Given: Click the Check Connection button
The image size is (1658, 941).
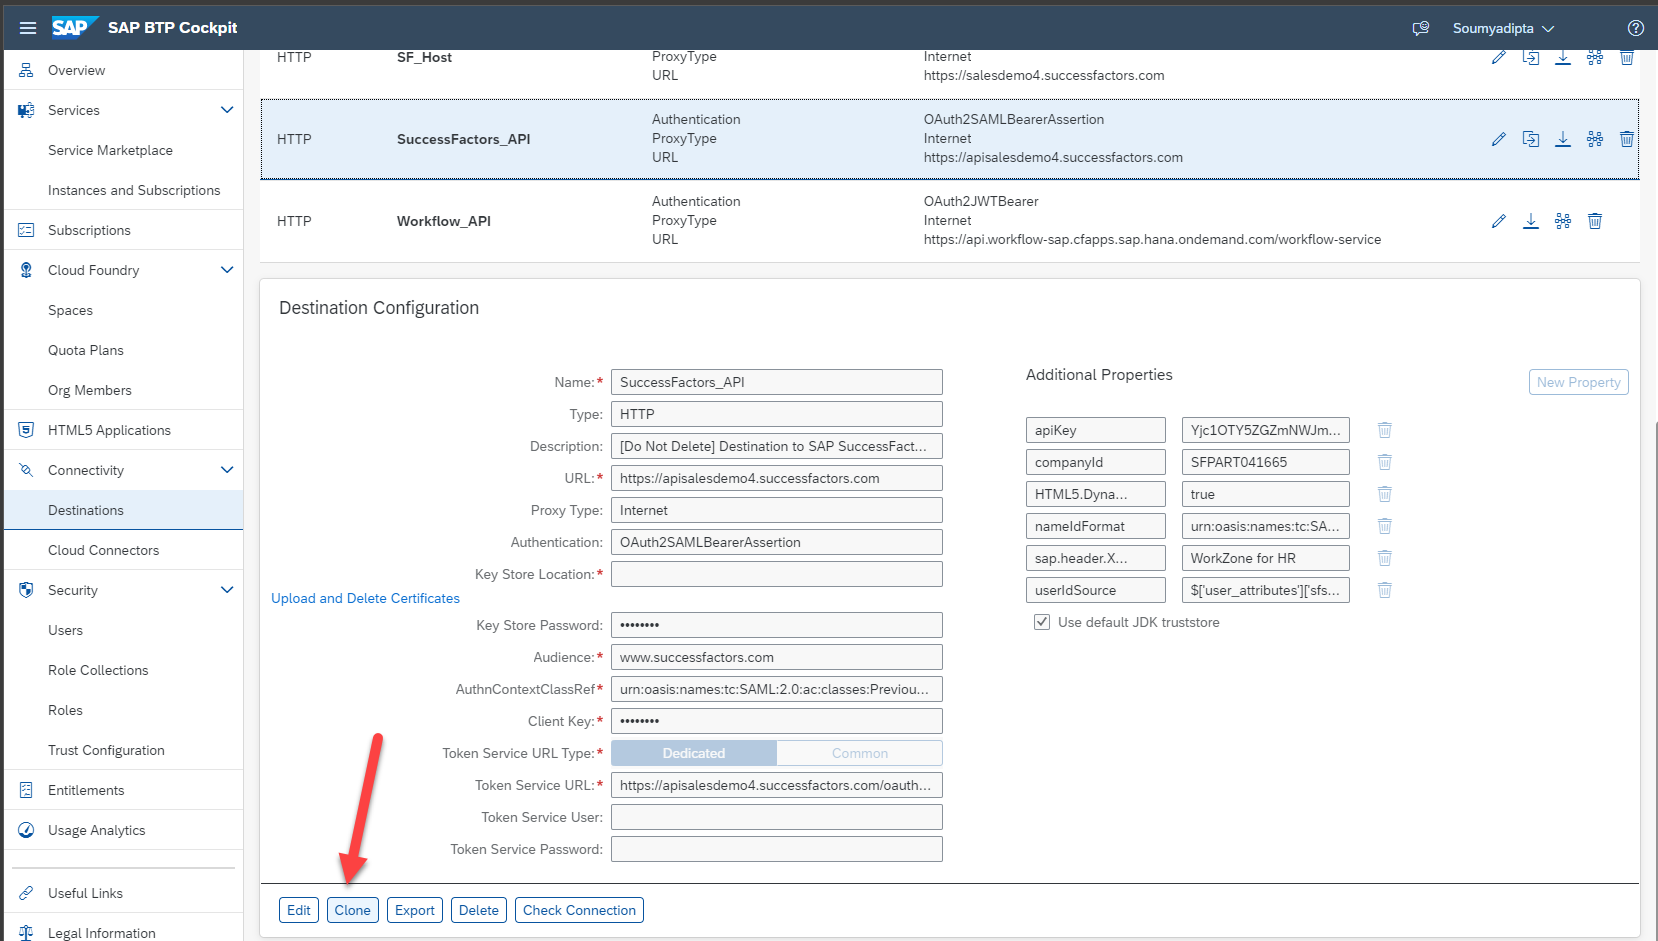Looking at the screenshot, I should 579,910.
